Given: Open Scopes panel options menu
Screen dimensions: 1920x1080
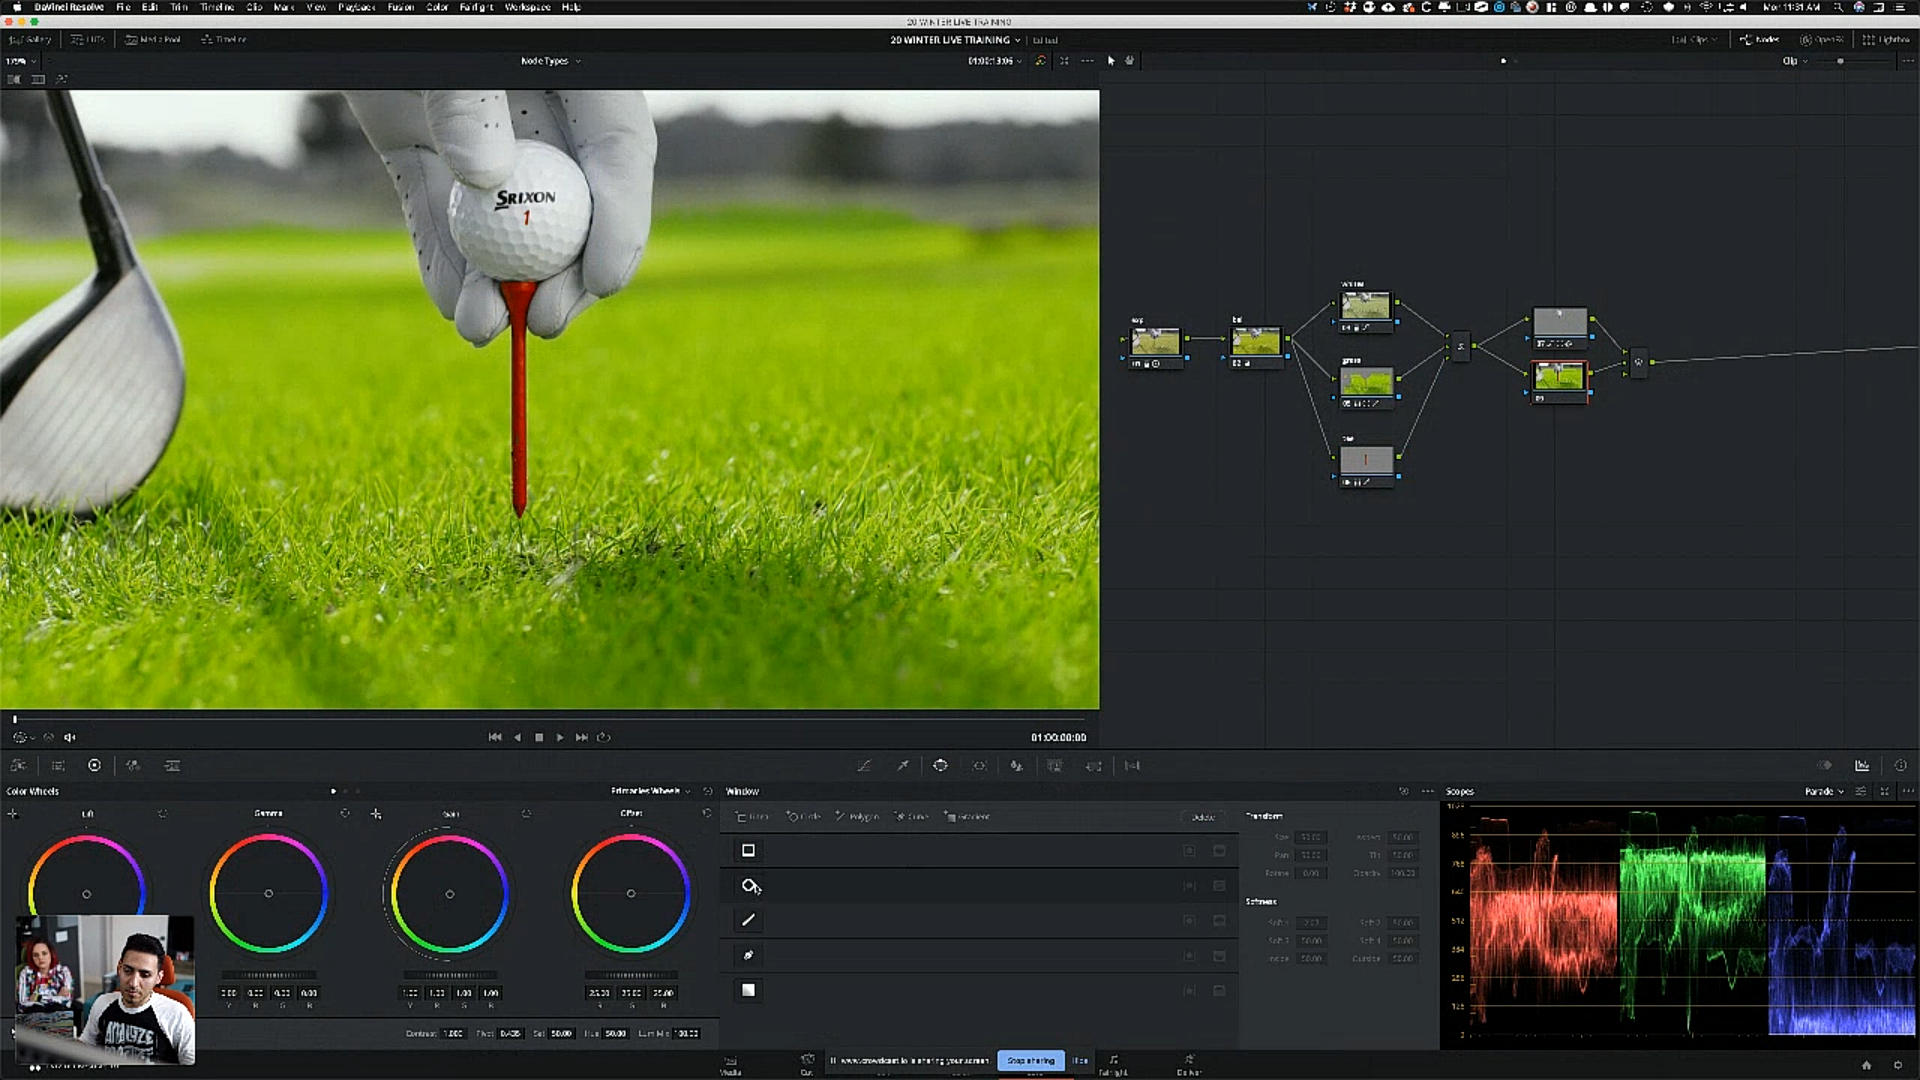Looking at the screenshot, I should 1908,791.
